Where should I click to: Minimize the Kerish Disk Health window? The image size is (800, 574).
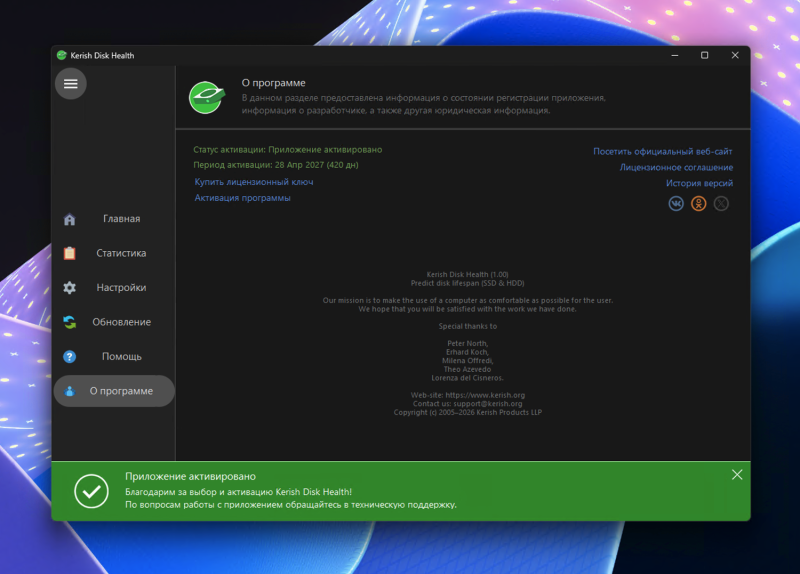click(674, 55)
